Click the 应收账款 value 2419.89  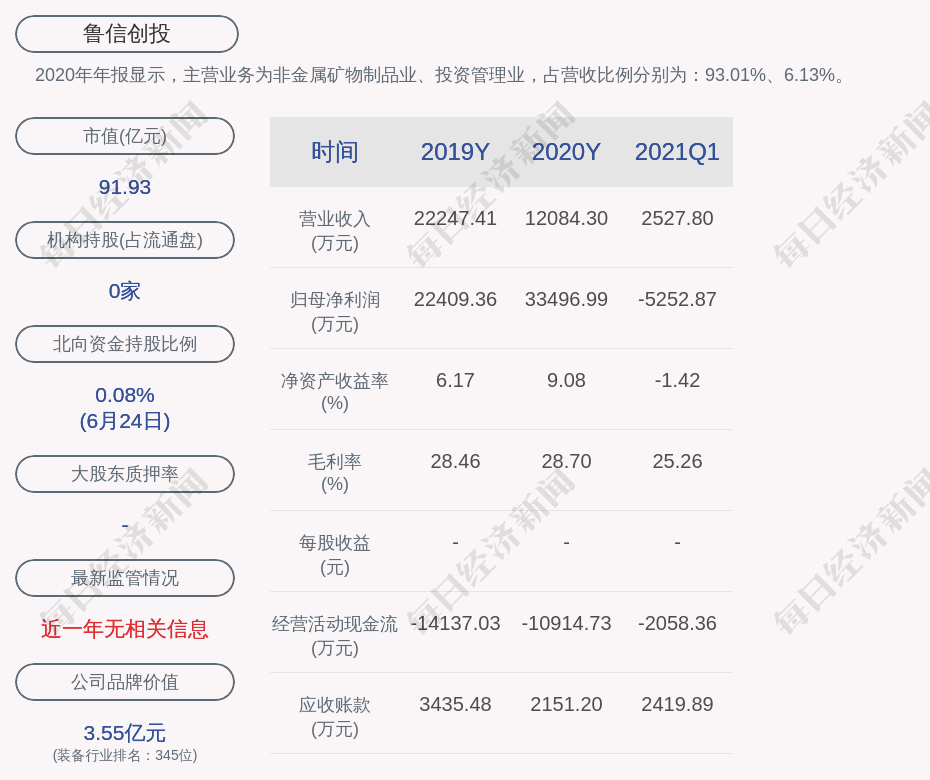(677, 704)
